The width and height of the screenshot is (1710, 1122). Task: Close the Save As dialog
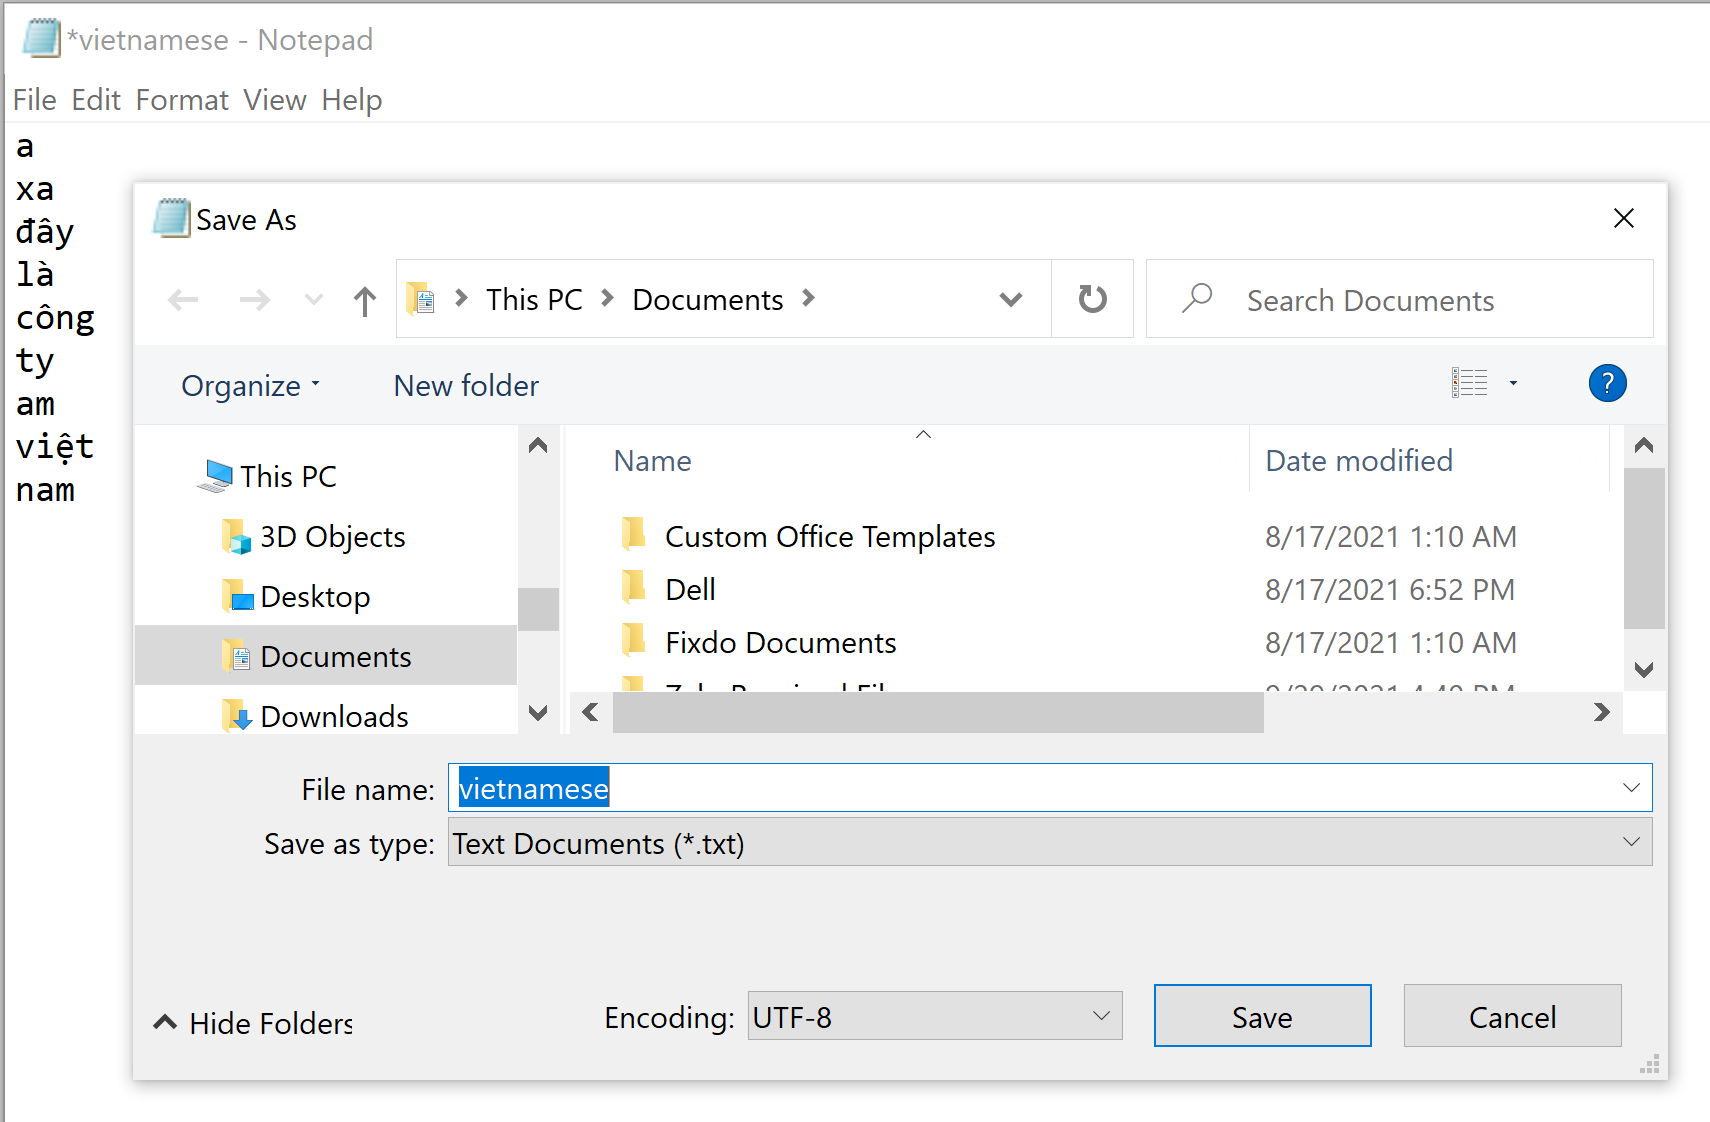tap(1624, 219)
